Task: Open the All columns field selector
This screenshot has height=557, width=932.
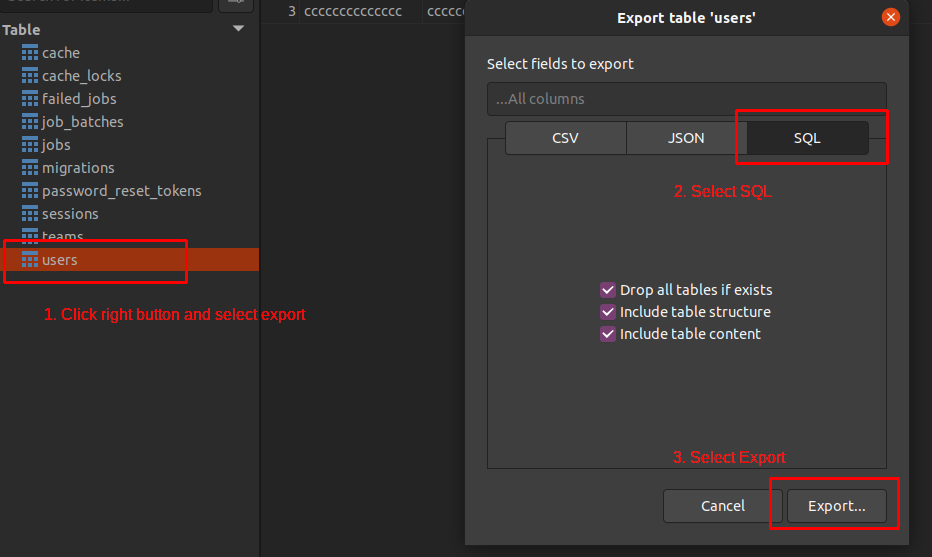Action: click(686, 99)
